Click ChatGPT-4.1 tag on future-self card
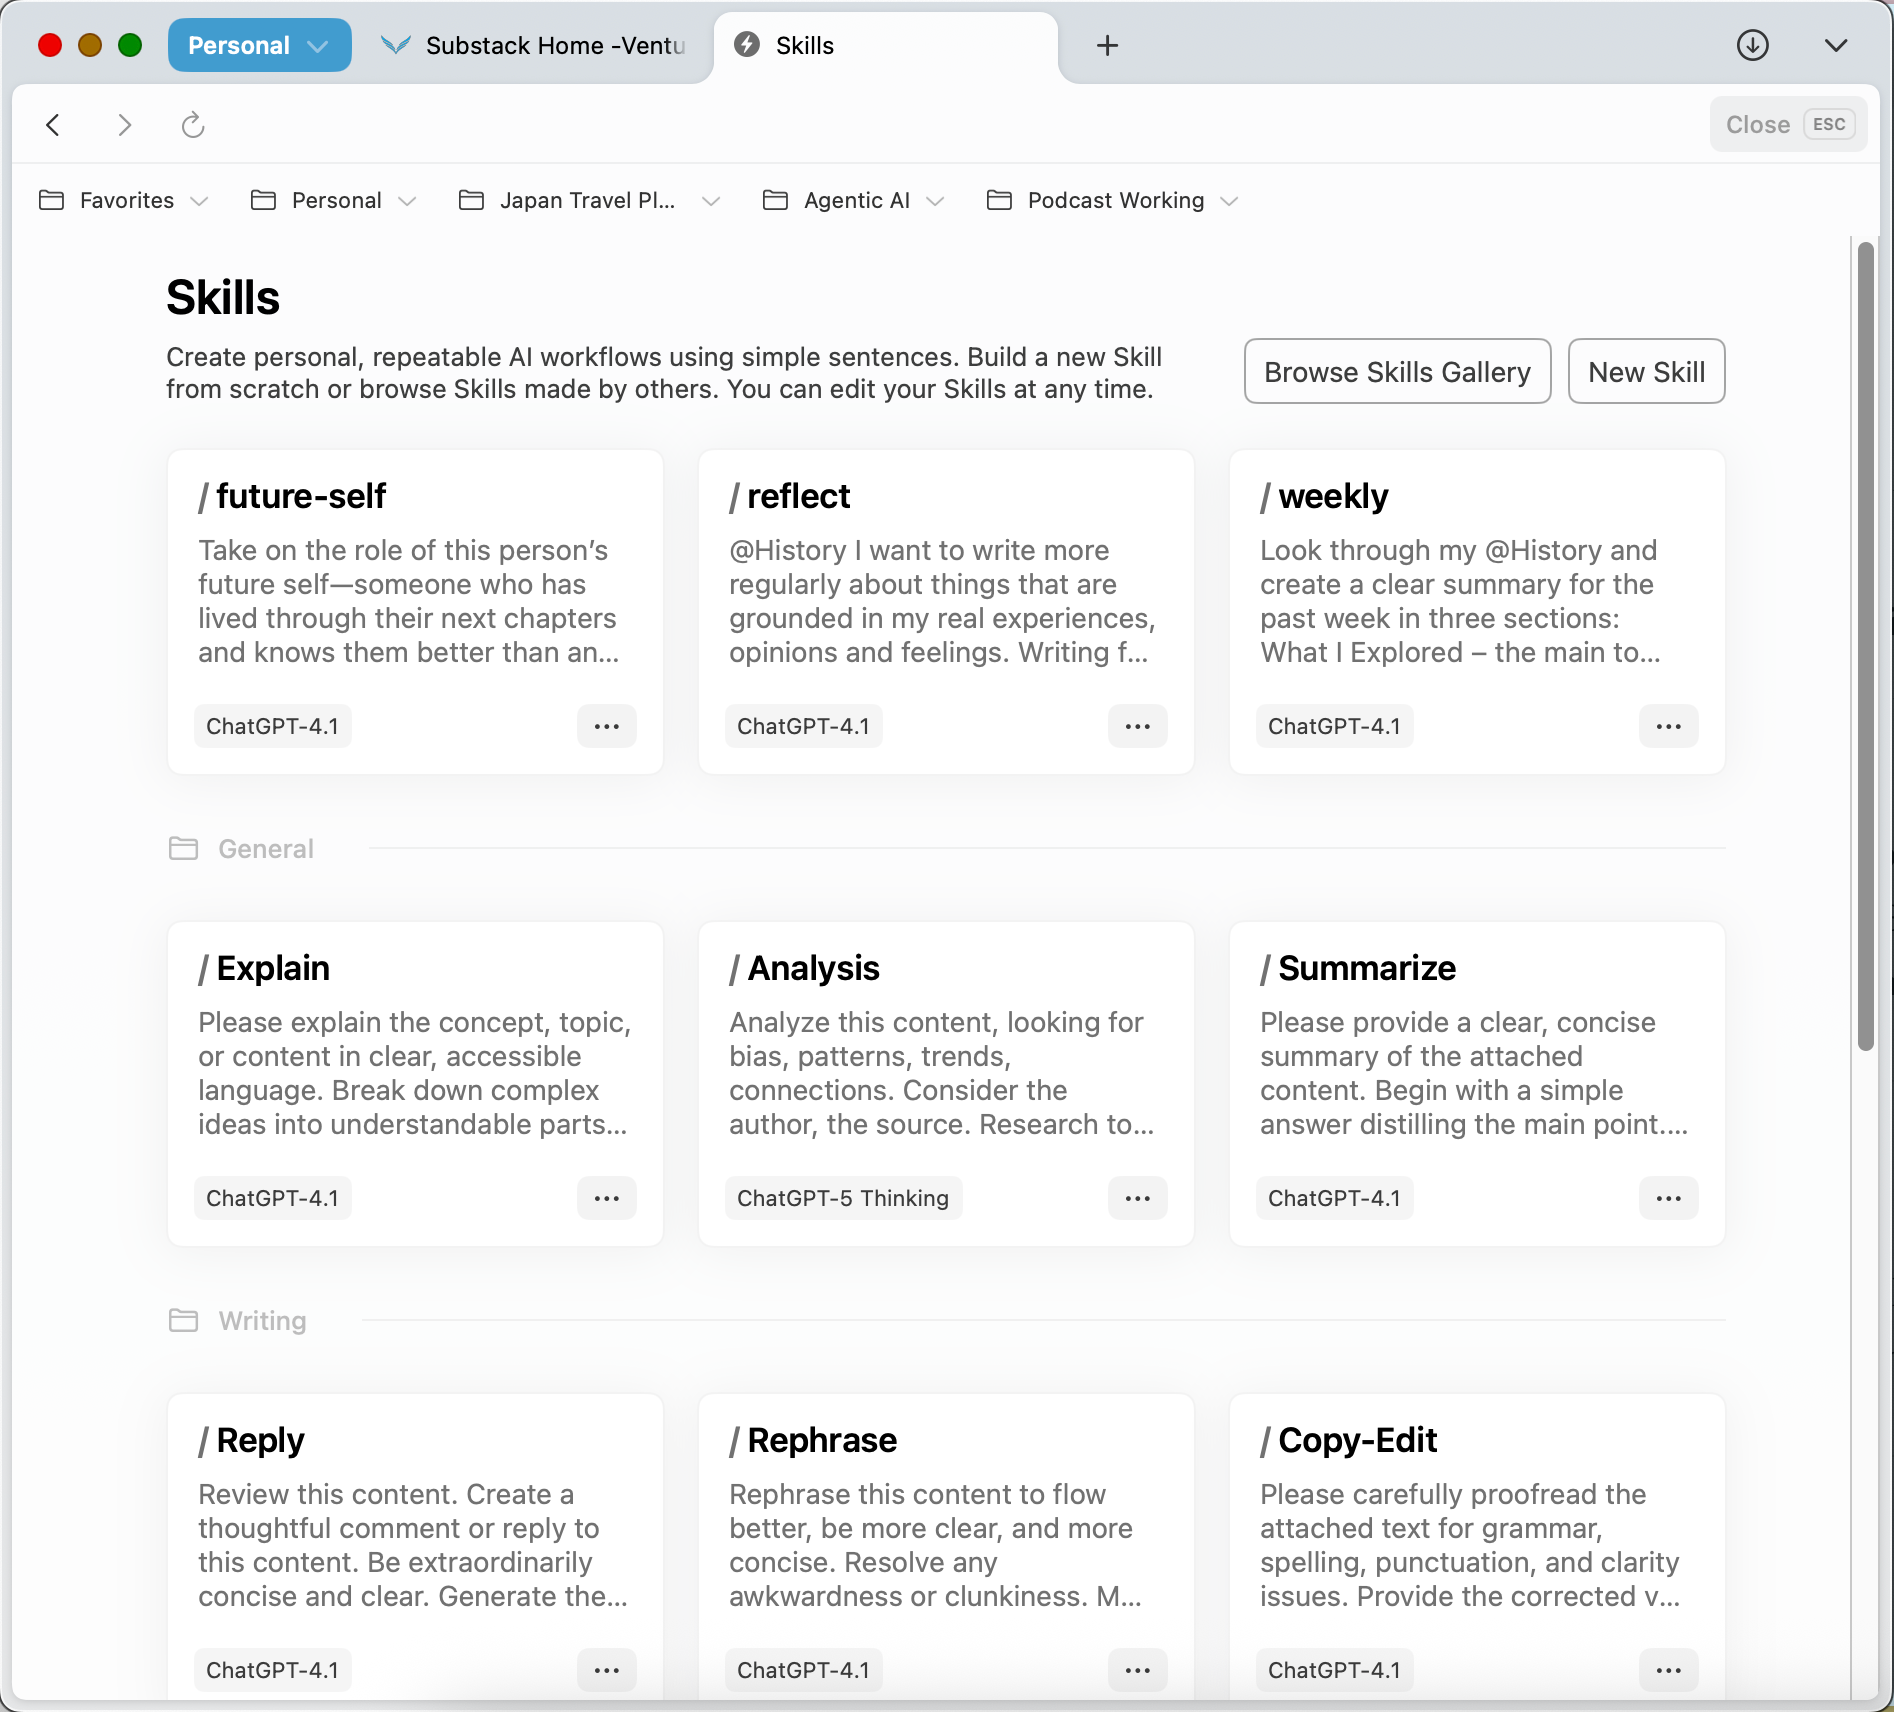 tap(272, 727)
